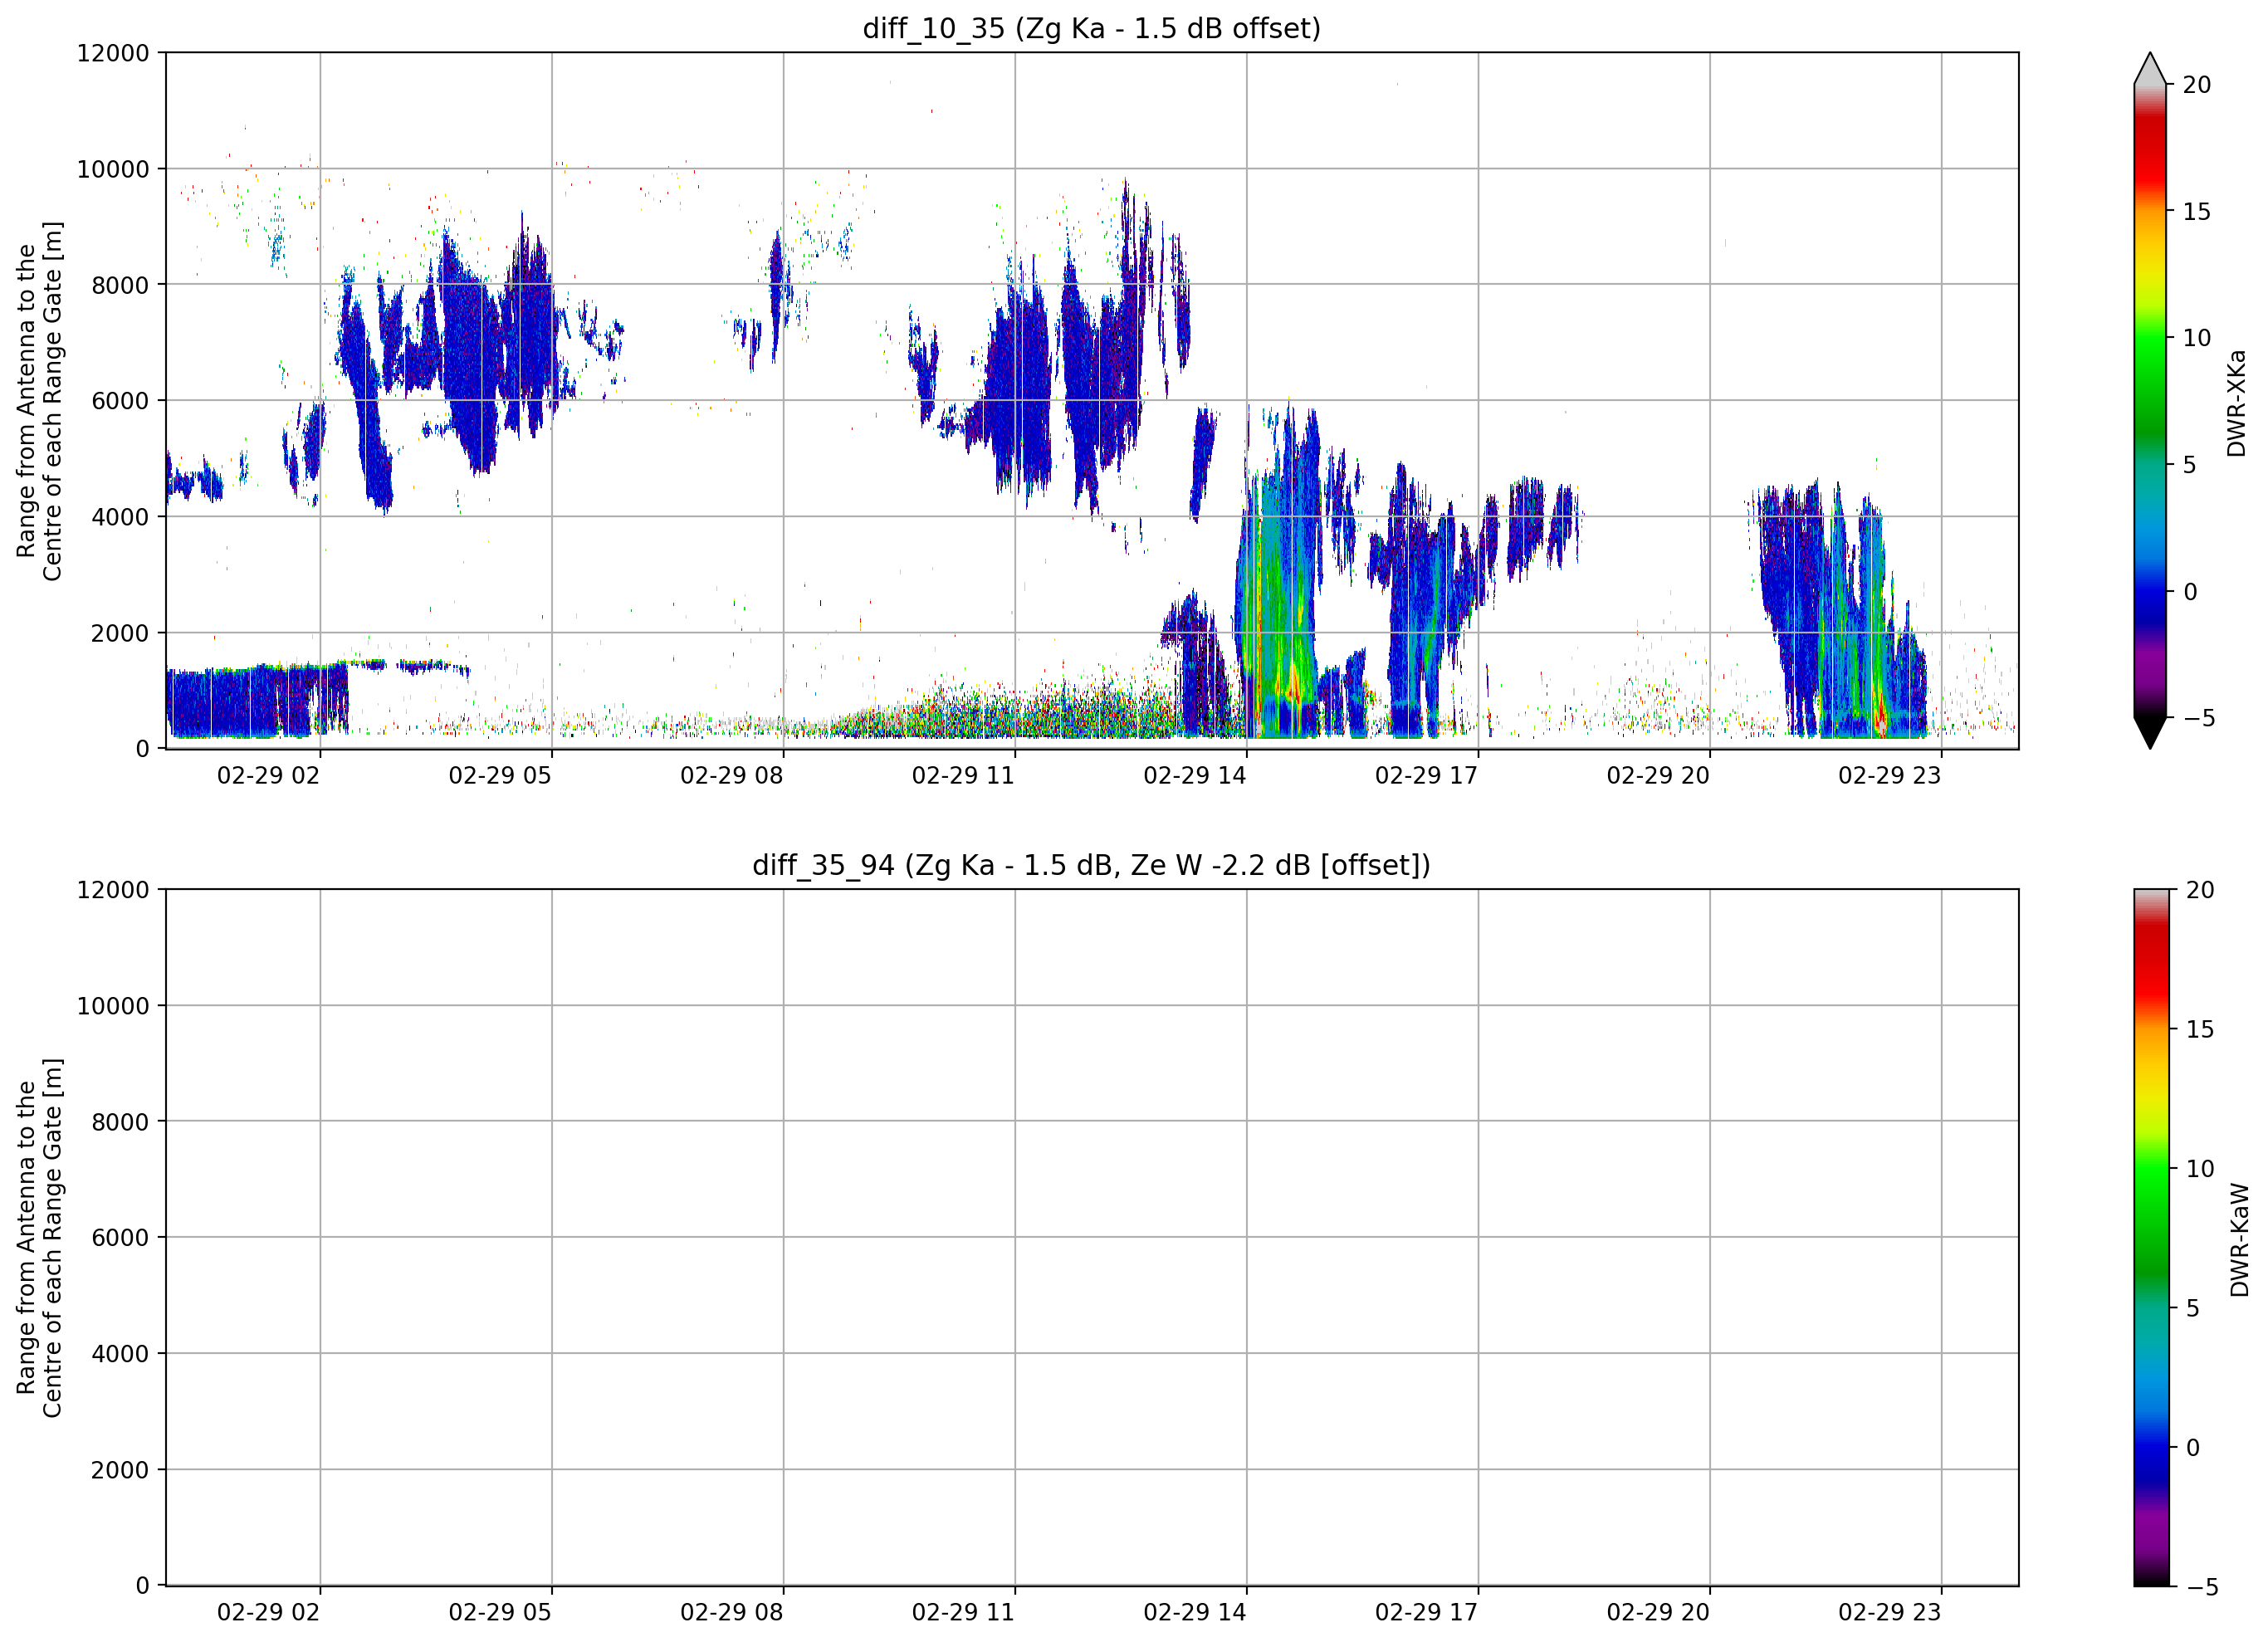The width and height of the screenshot is (2268, 1642).
Task: Click the 02-29 08 tick label on the bottom plot
Action: pyautogui.click(x=731, y=1613)
